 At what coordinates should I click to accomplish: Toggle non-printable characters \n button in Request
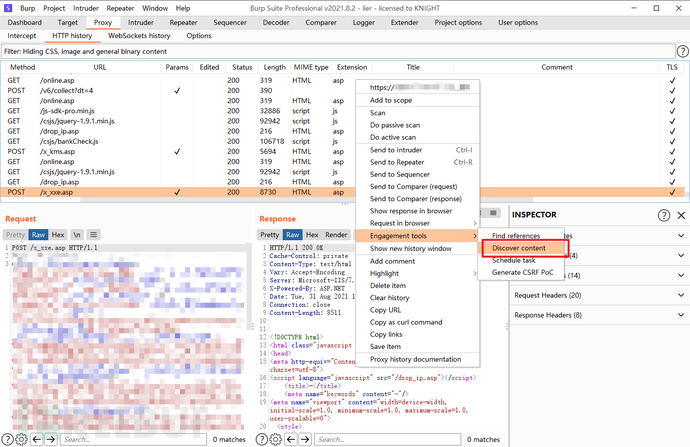(77, 235)
